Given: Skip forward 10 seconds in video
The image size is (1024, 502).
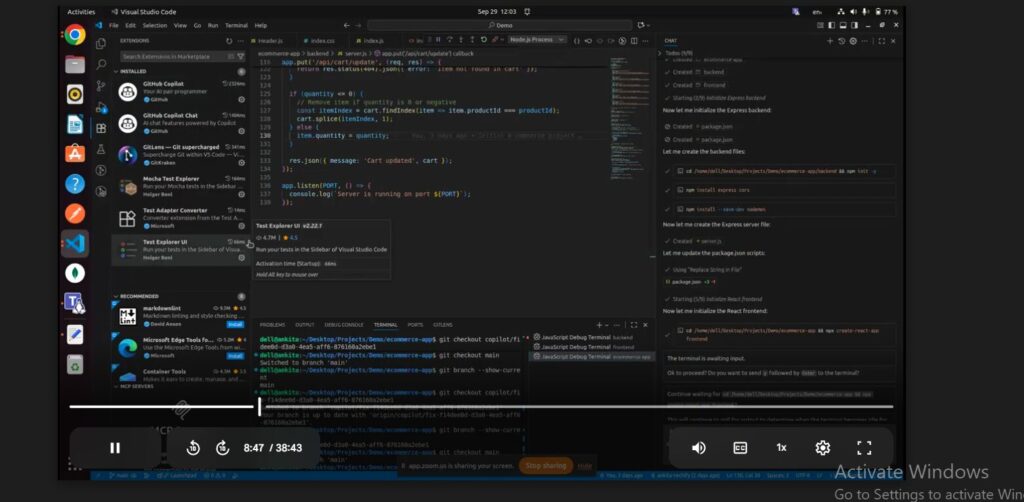Looking at the screenshot, I should [x=223, y=448].
